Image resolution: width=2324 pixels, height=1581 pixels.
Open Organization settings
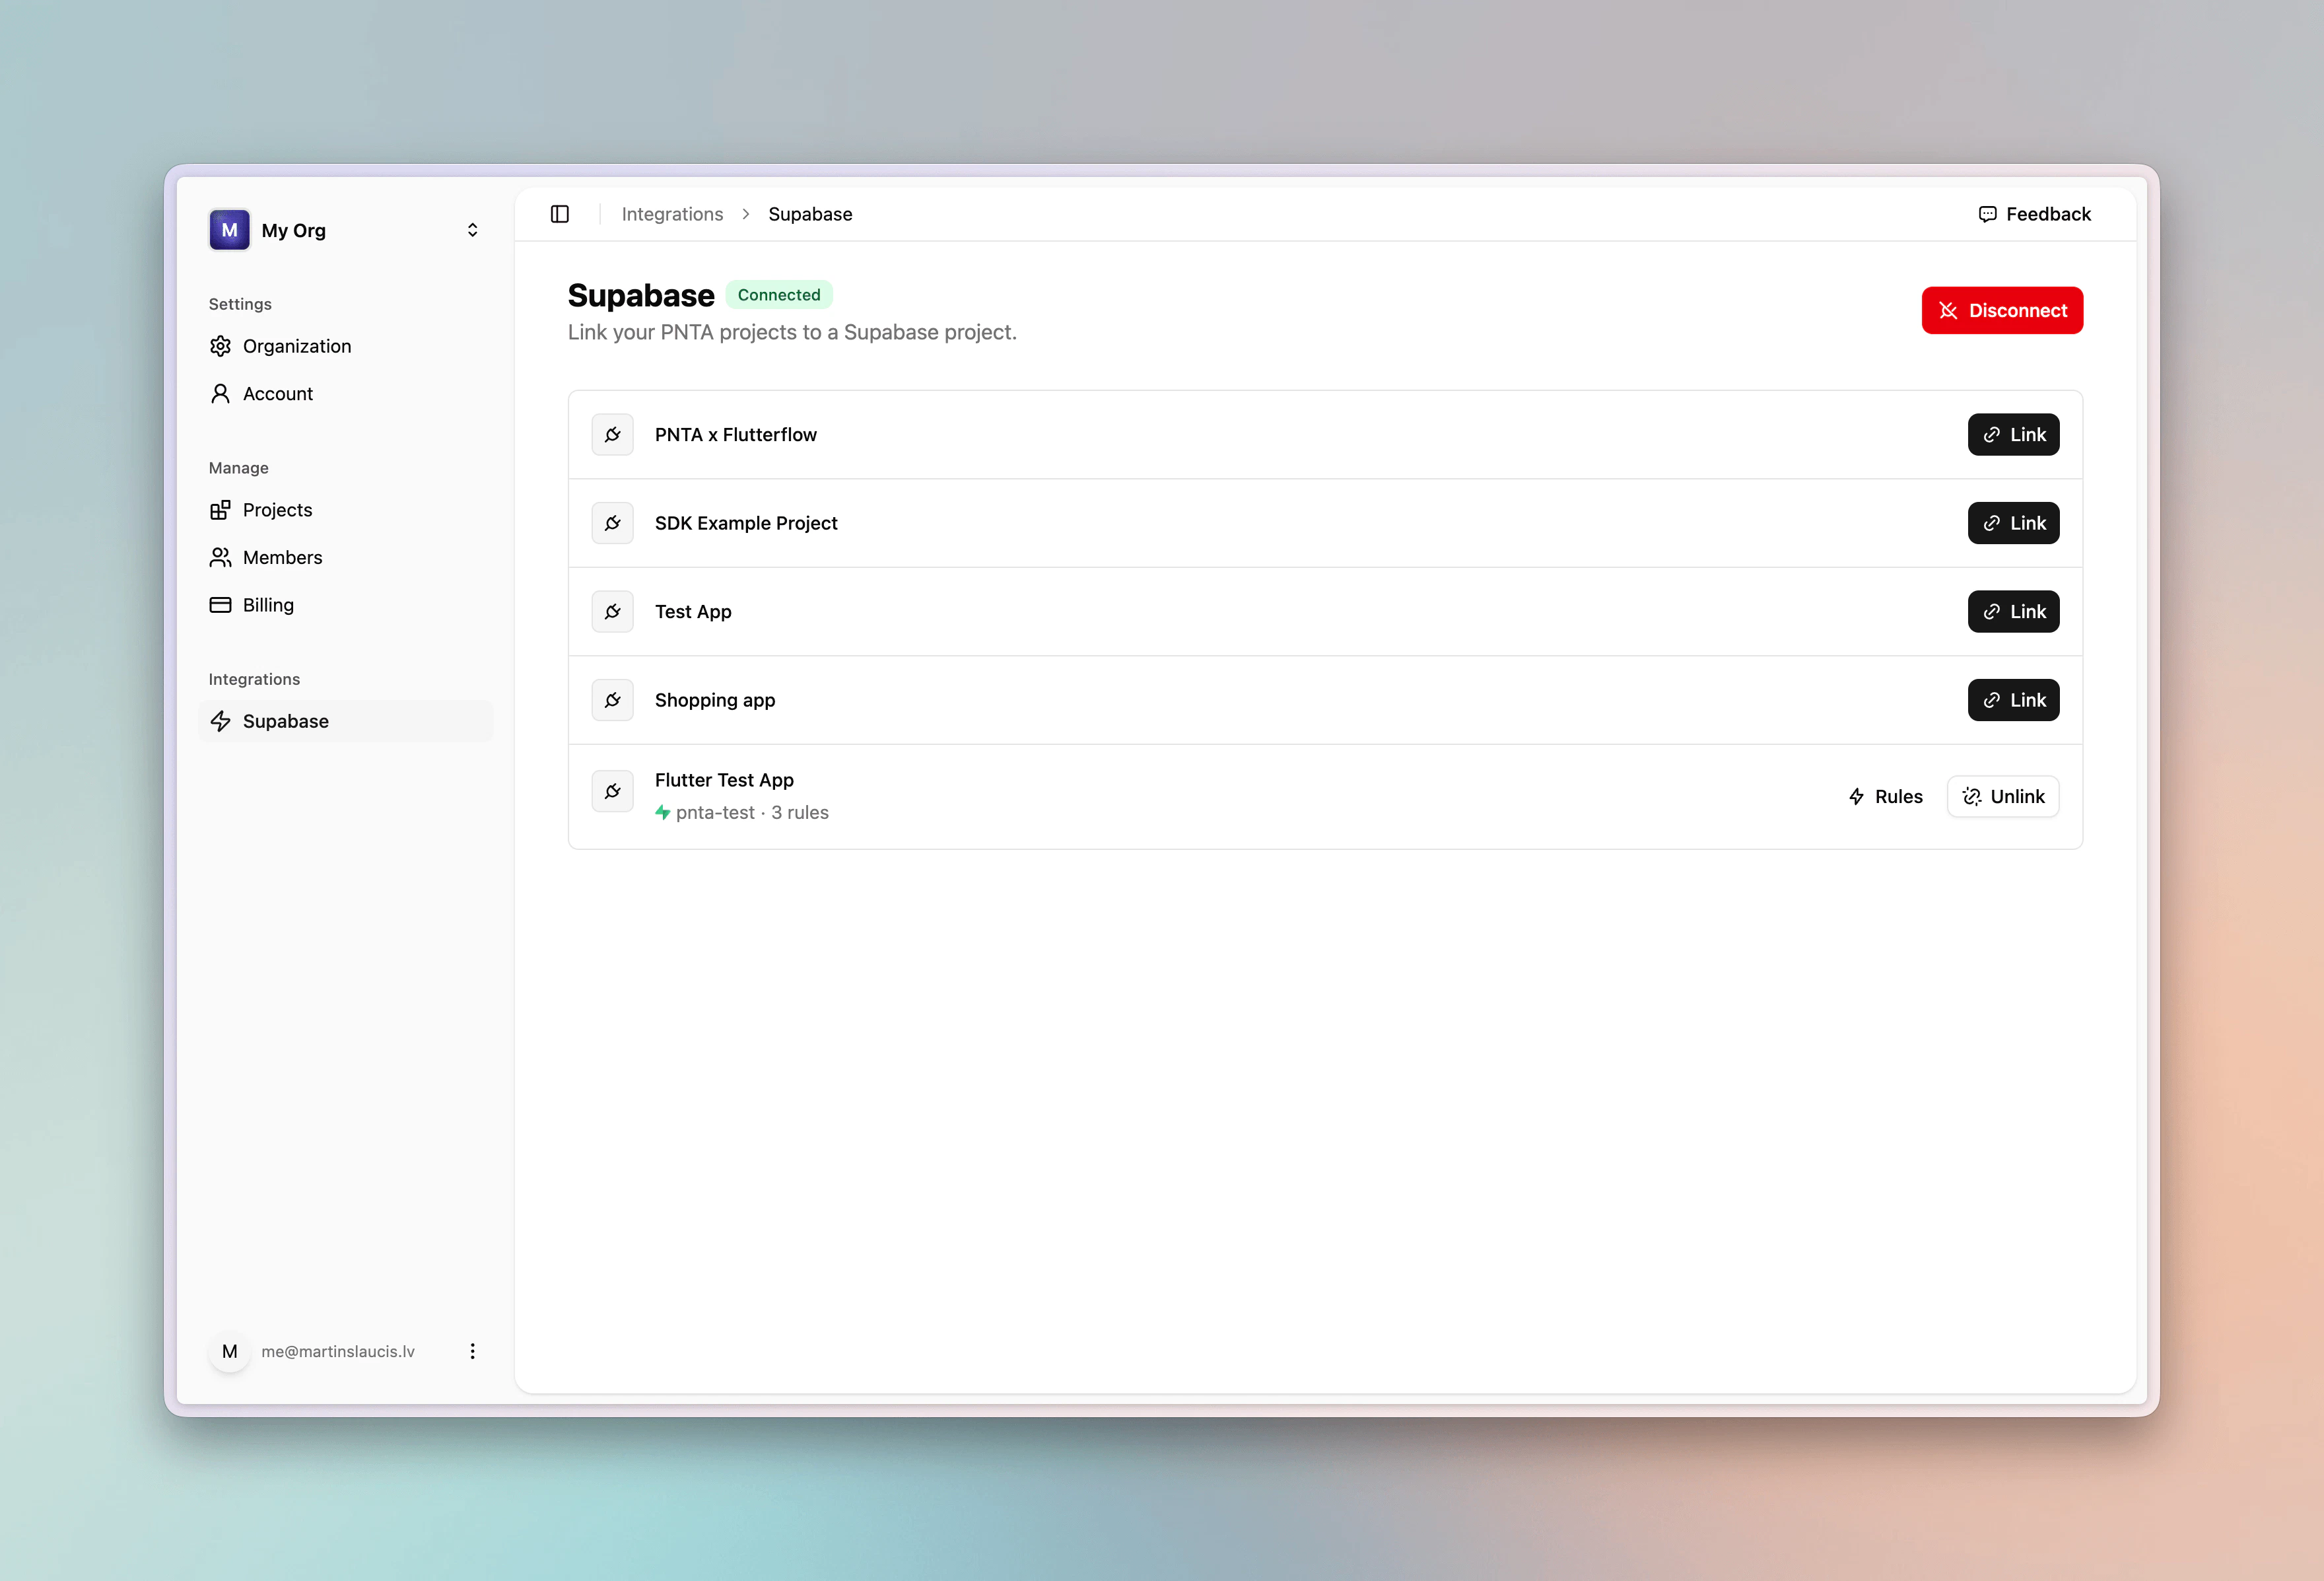click(x=346, y=346)
